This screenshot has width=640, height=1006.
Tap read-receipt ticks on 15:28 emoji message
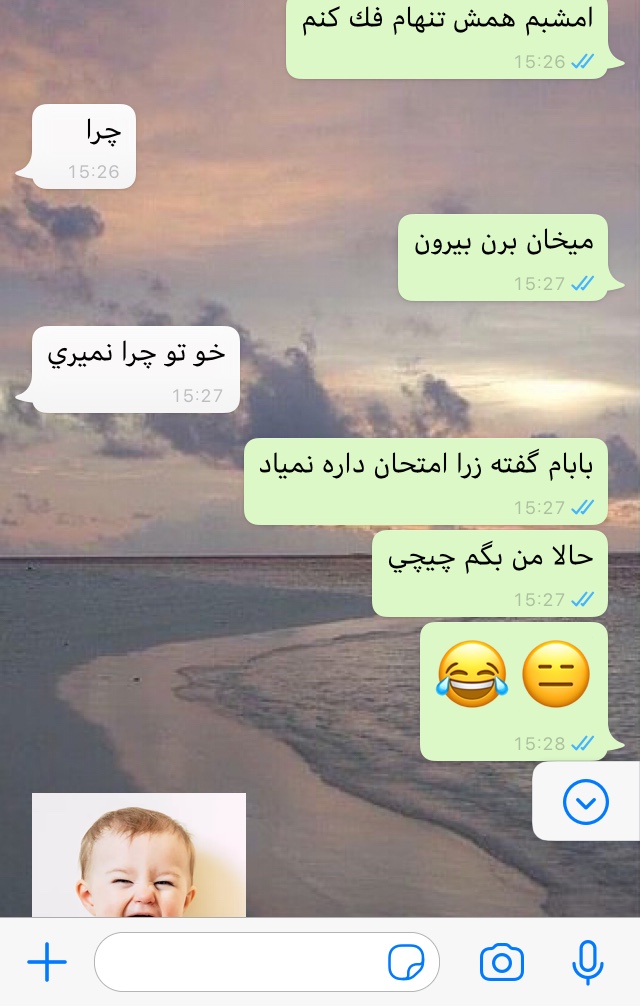(582, 743)
